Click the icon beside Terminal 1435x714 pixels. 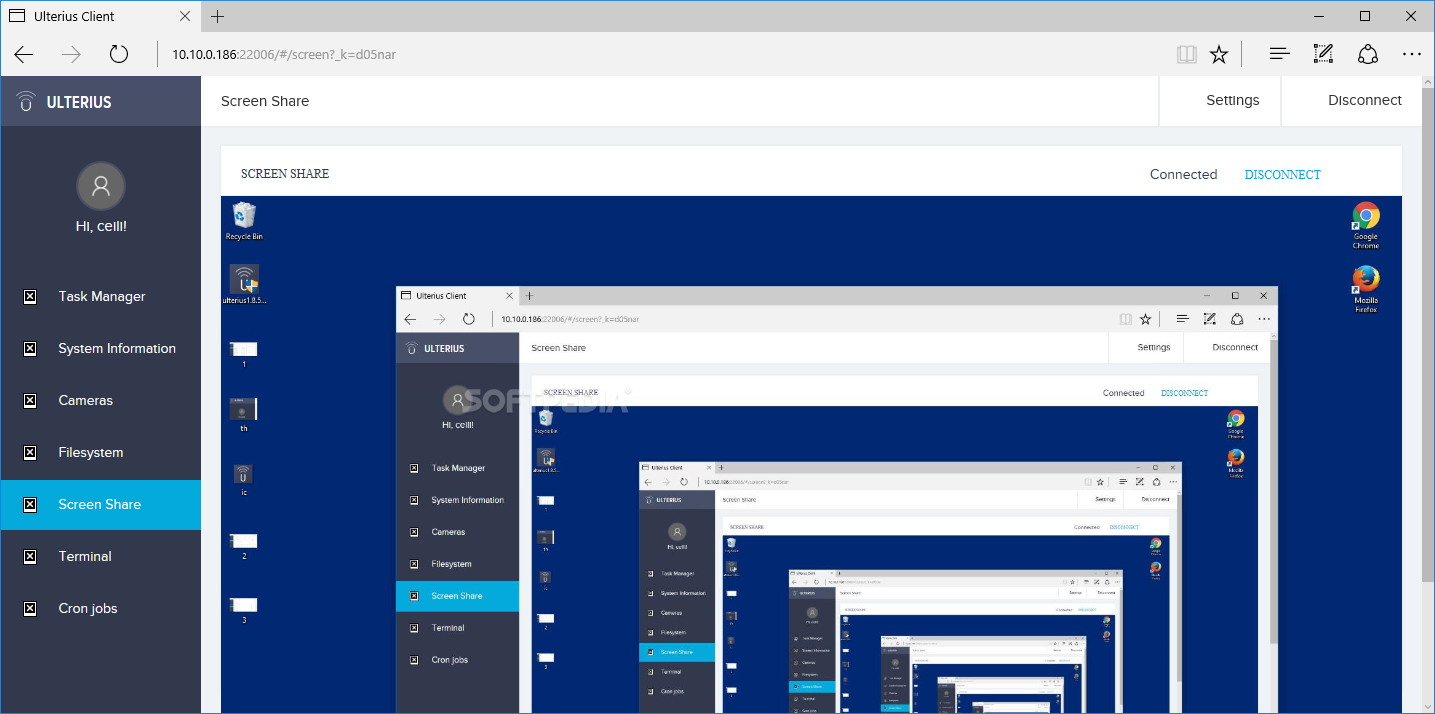pos(30,557)
